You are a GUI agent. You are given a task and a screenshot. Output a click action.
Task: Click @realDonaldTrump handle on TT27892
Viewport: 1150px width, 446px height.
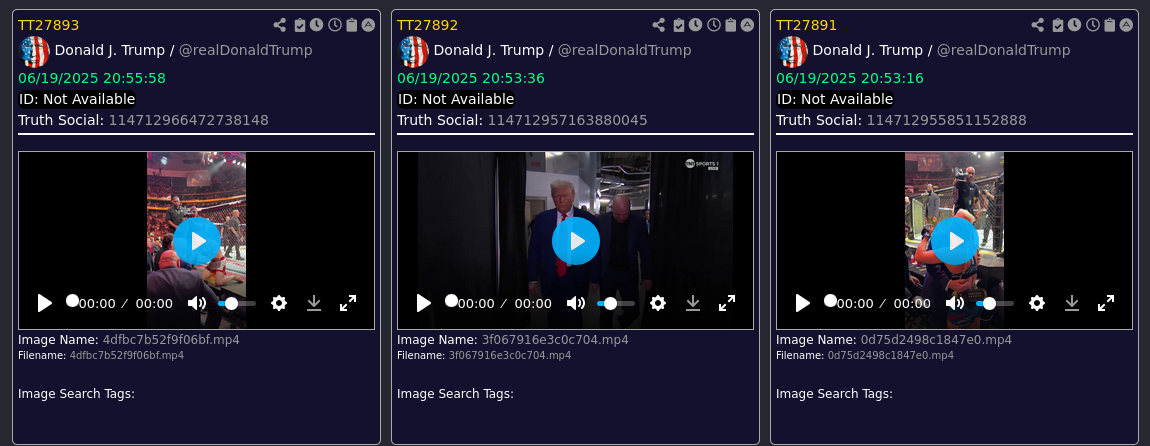click(625, 51)
